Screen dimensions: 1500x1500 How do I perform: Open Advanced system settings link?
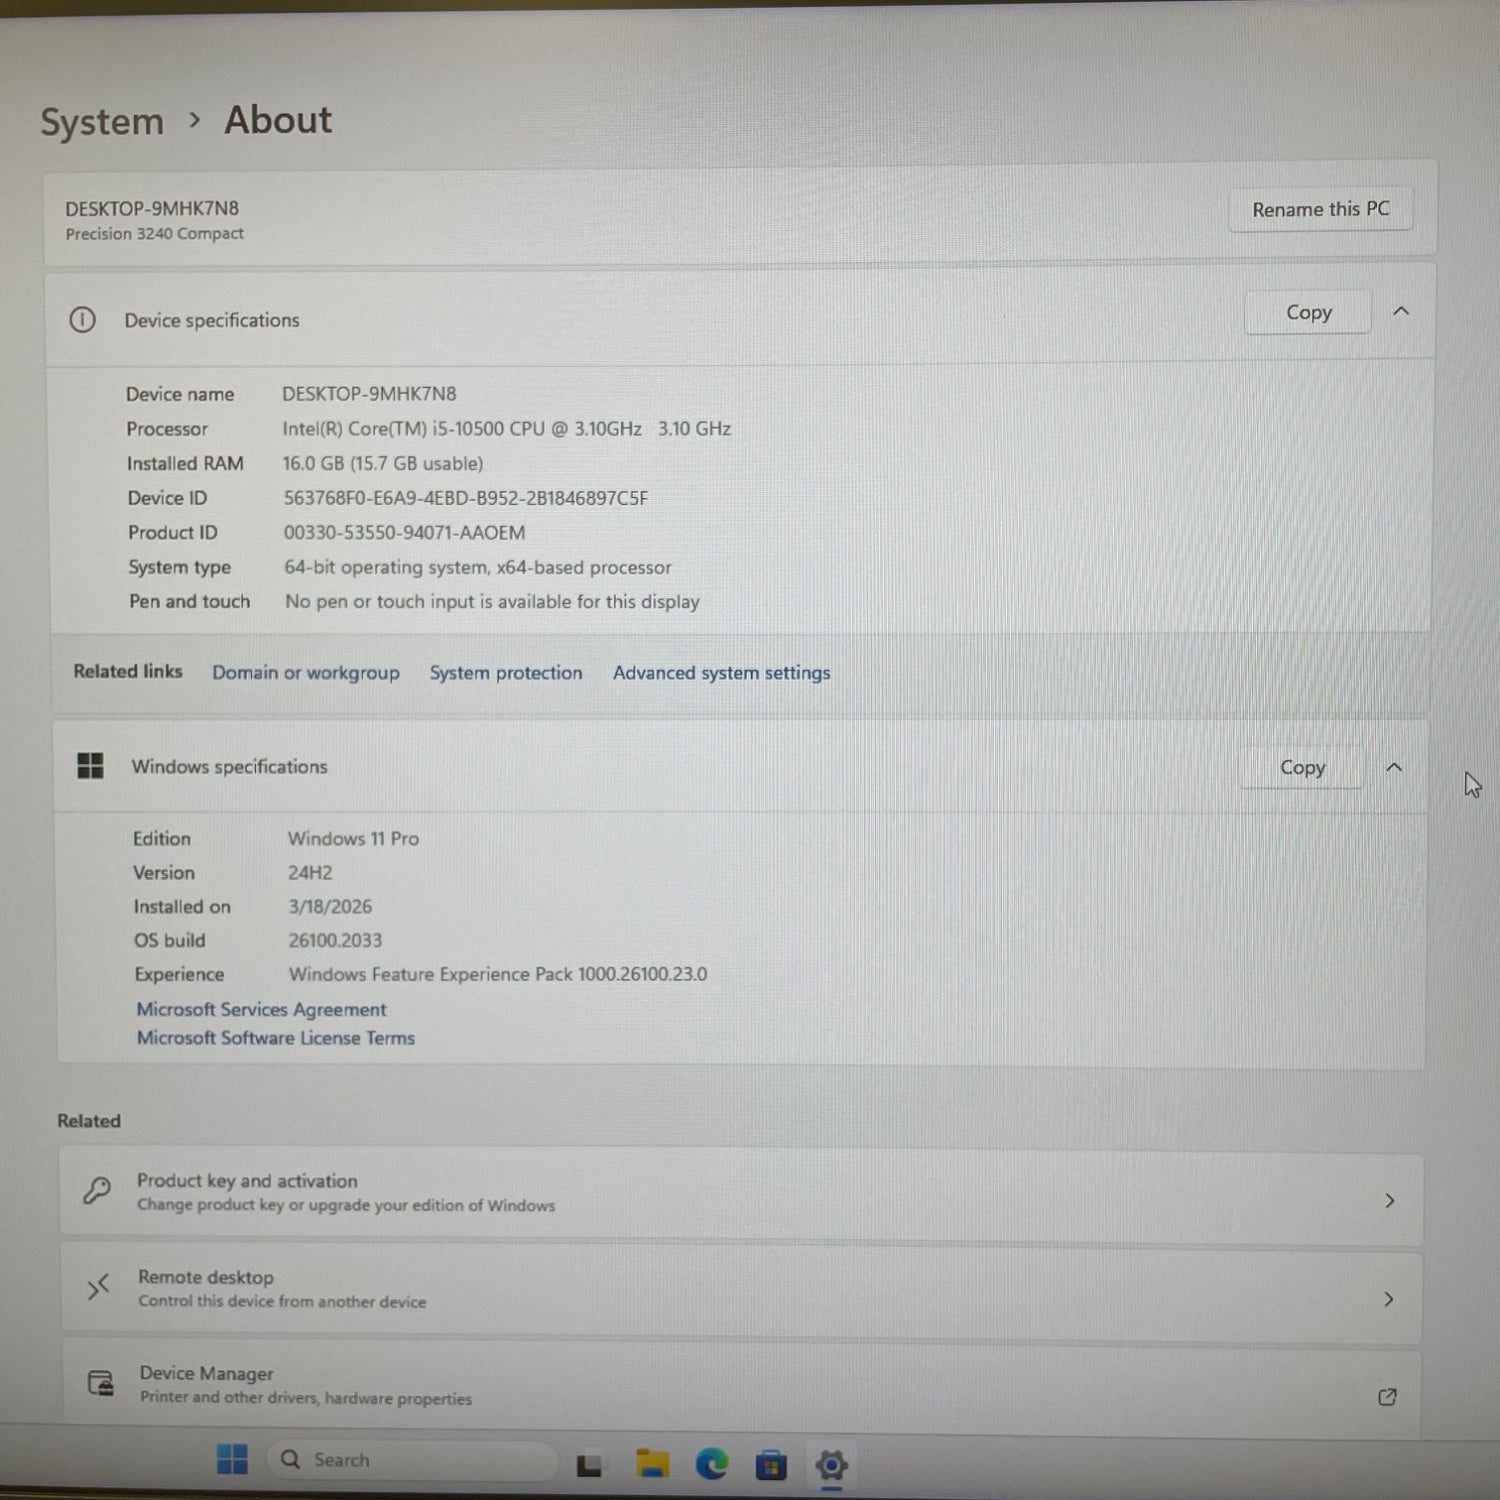721,673
